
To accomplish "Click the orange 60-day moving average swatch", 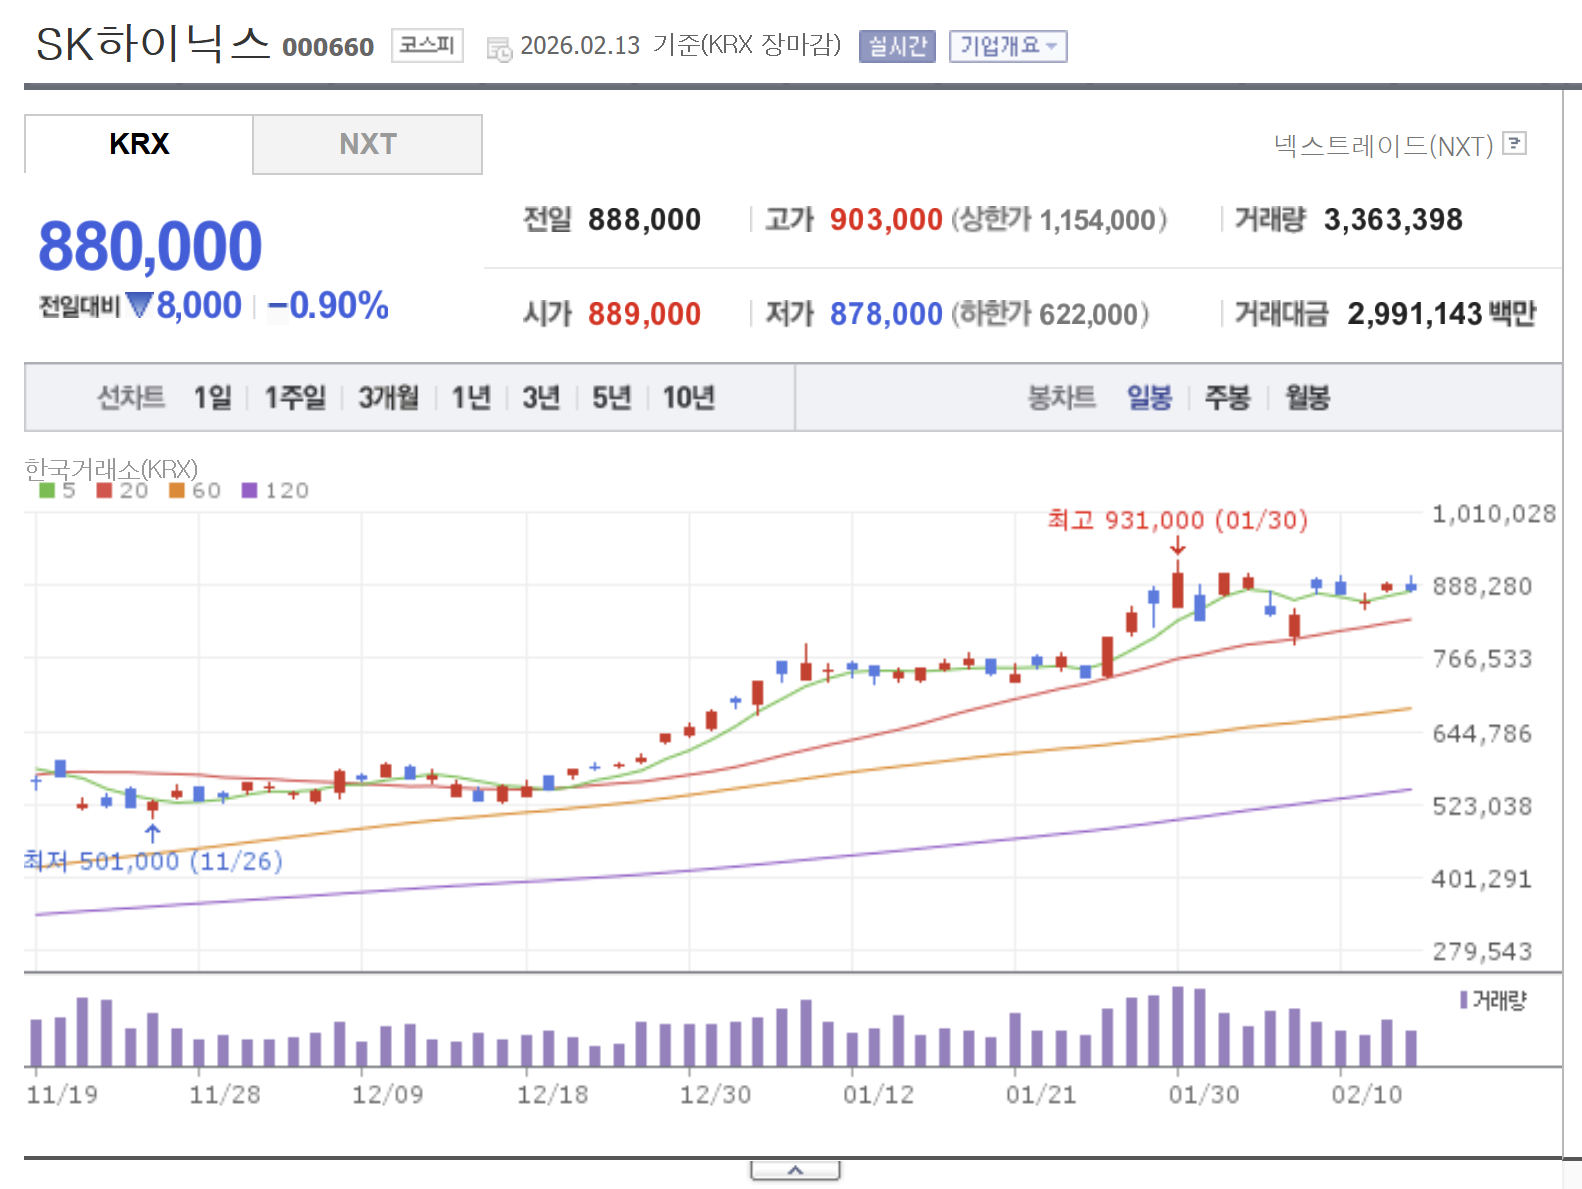I will pos(177,490).
